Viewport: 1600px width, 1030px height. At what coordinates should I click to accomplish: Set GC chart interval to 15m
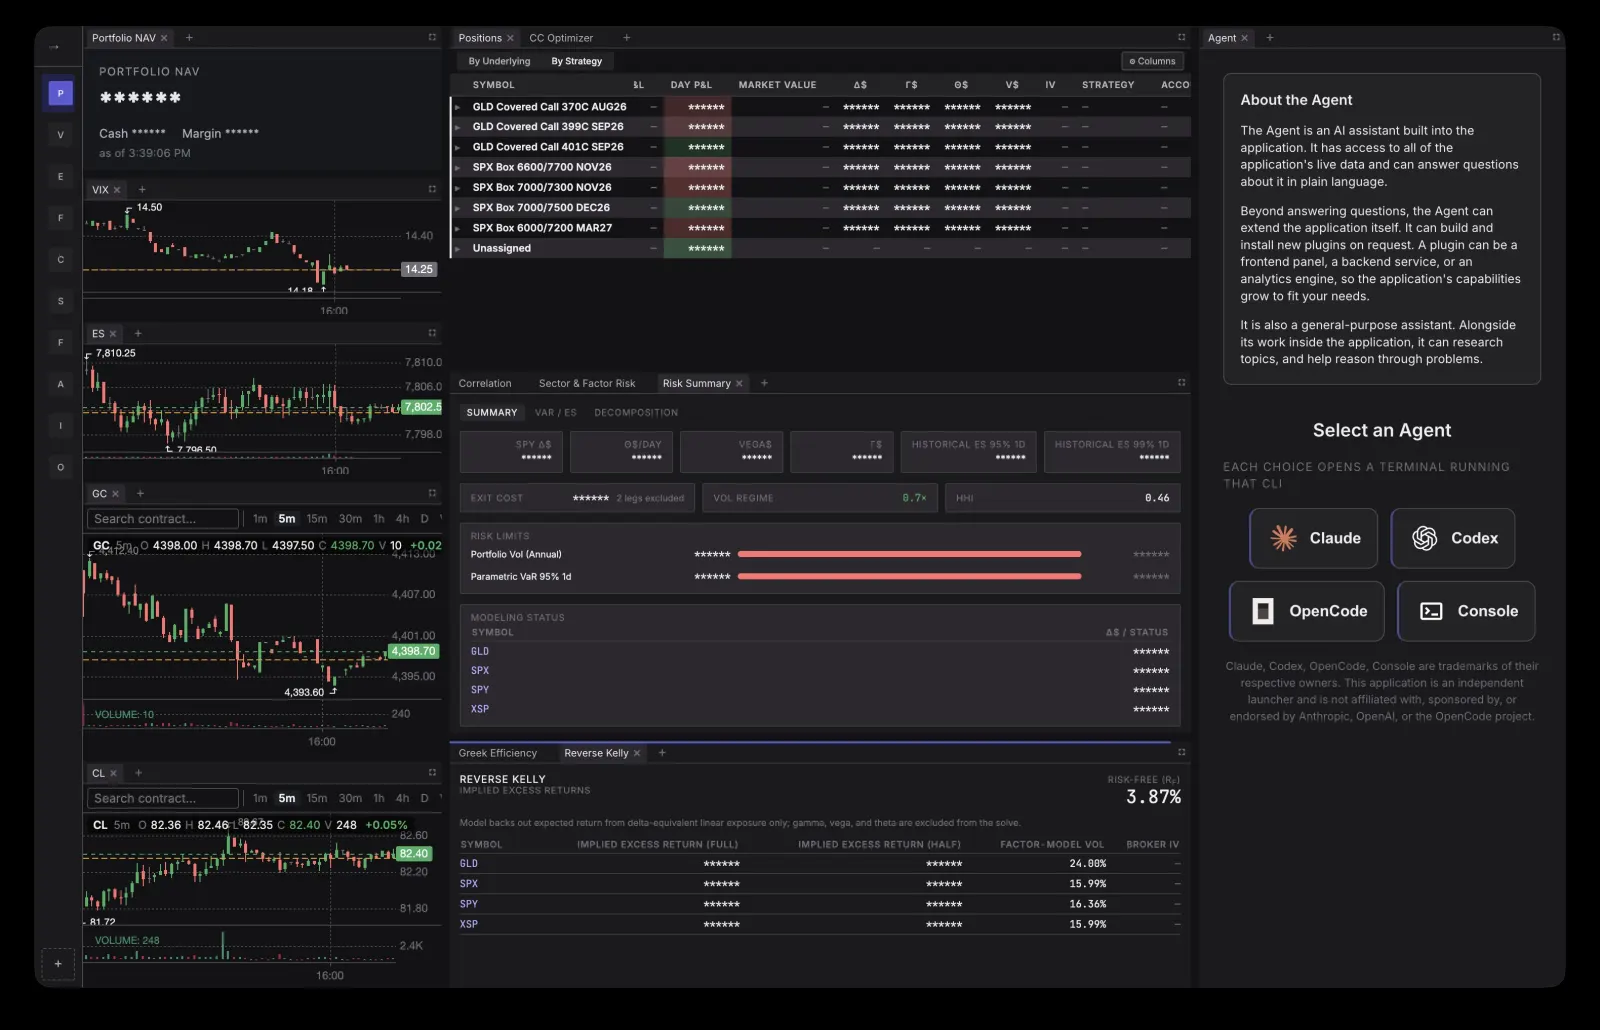[x=317, y=519]
